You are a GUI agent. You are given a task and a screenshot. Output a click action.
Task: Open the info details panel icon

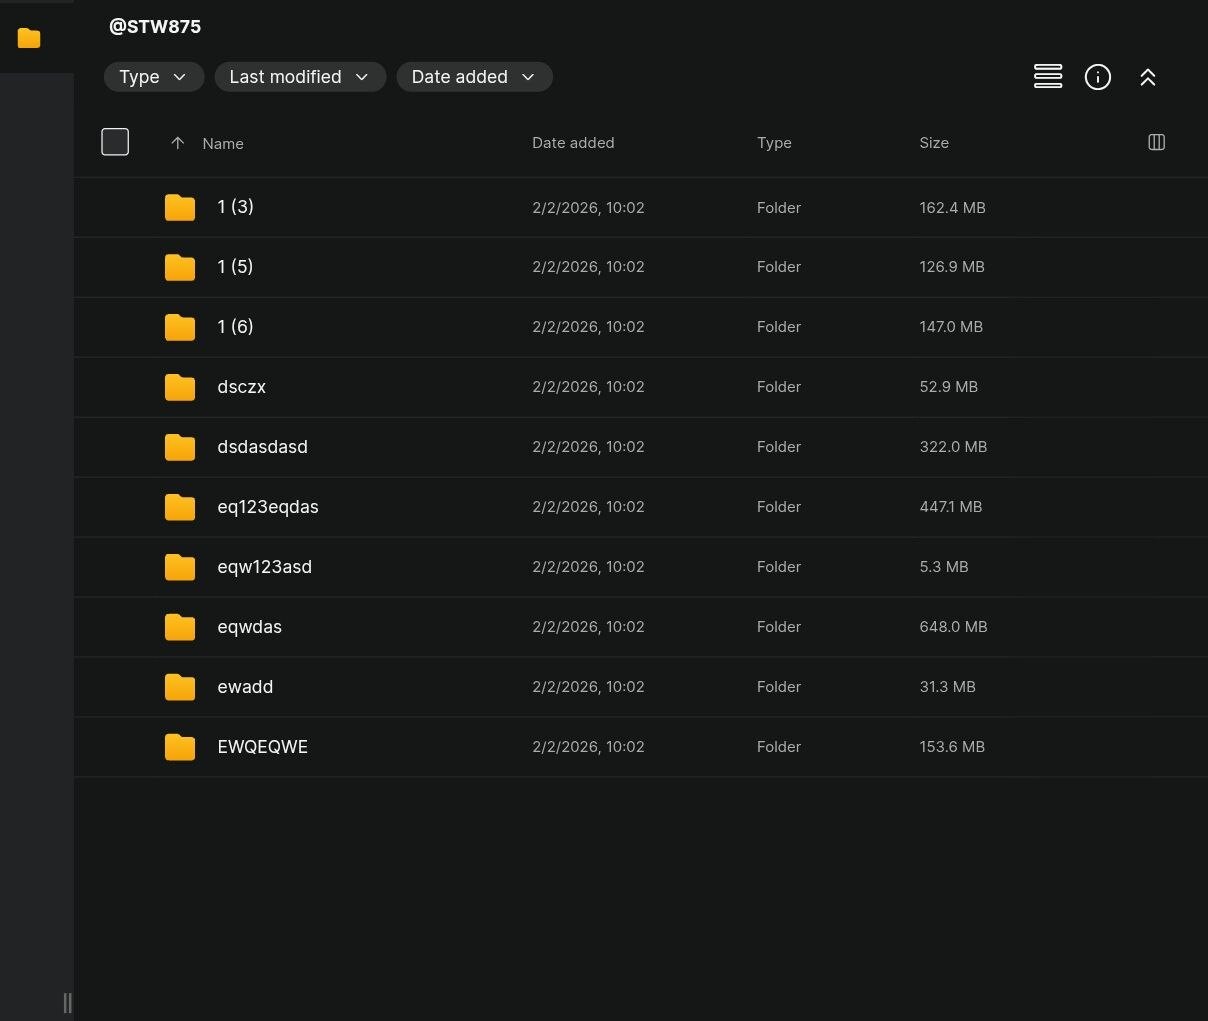pos(1097,77)
